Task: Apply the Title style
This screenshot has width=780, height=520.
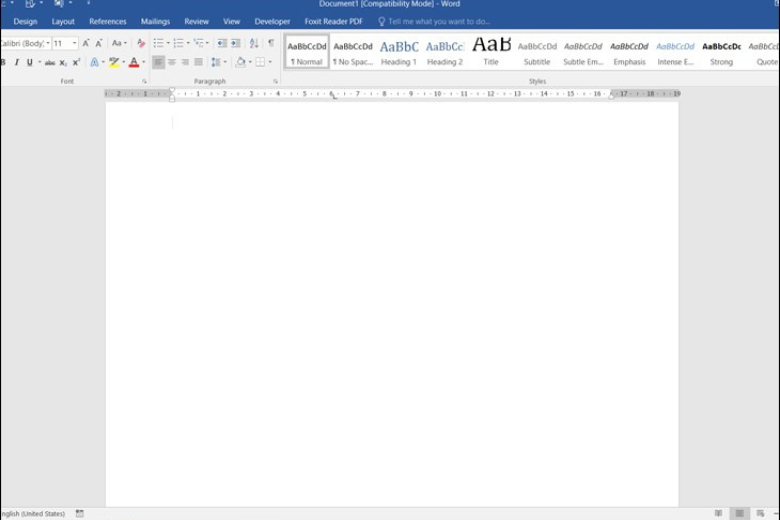Action: [x=491, y=52]
